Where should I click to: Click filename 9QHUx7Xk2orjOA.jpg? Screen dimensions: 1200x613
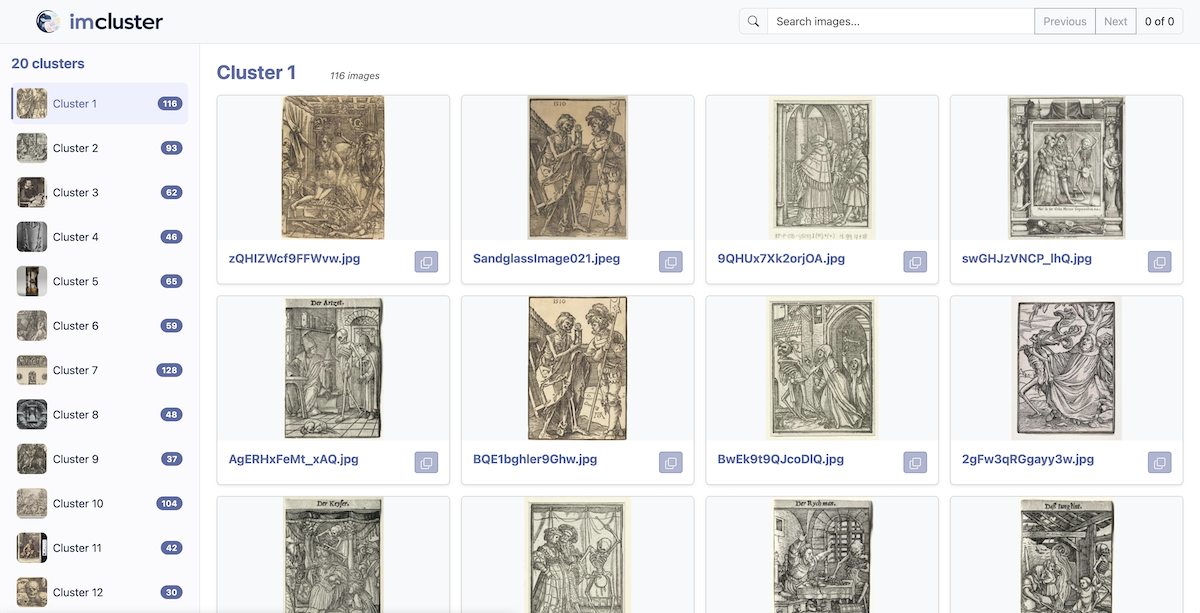click(781, 258)
